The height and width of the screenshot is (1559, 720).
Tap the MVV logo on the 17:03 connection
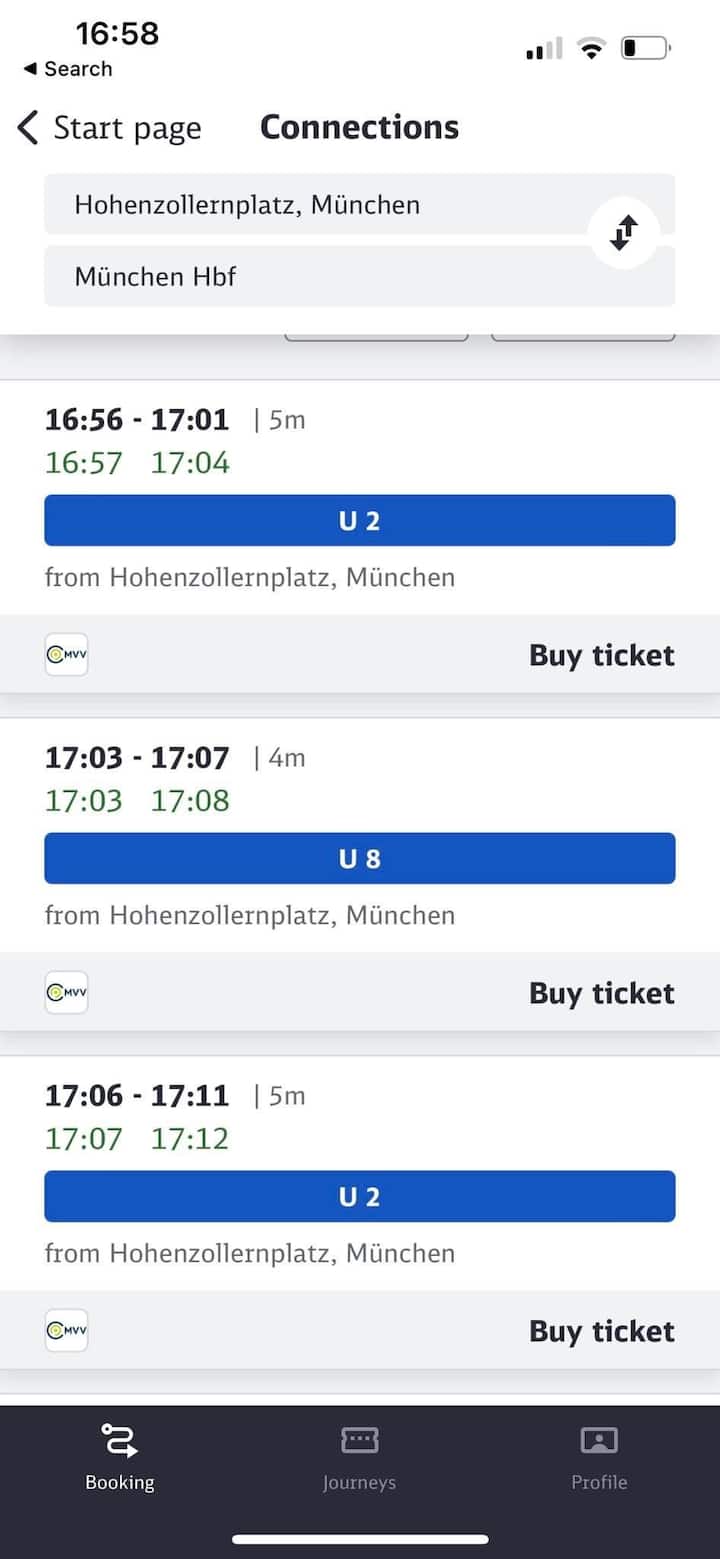[67, 993]
